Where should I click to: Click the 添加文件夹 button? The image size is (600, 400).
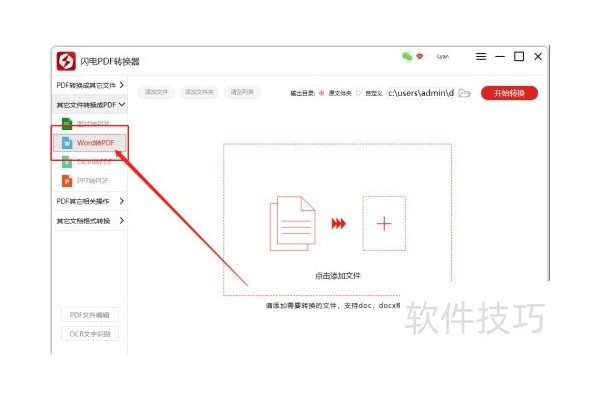(199, 92)
